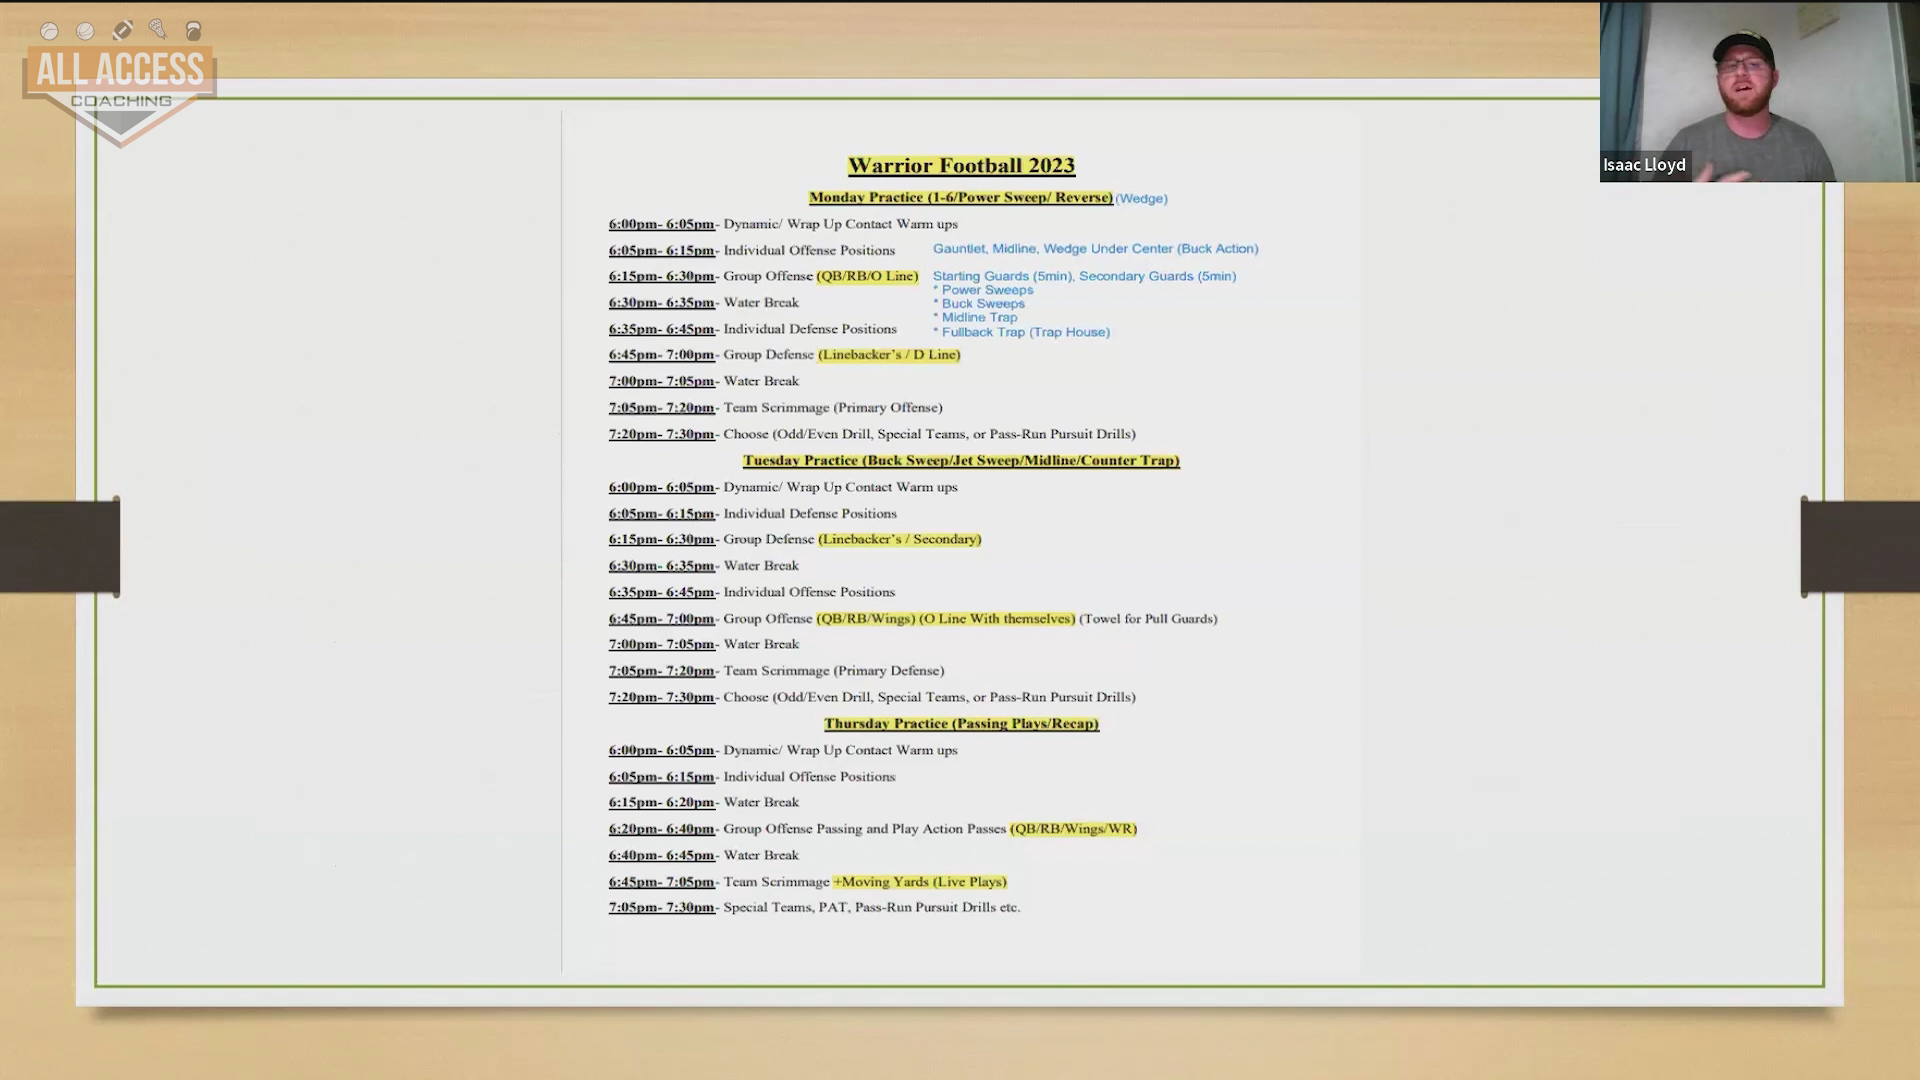Click the blue 'Gauntlet, Midline, Wedge Under Center' note
Screen dimensions: 1920x1080
click(x=1095, y=249)
